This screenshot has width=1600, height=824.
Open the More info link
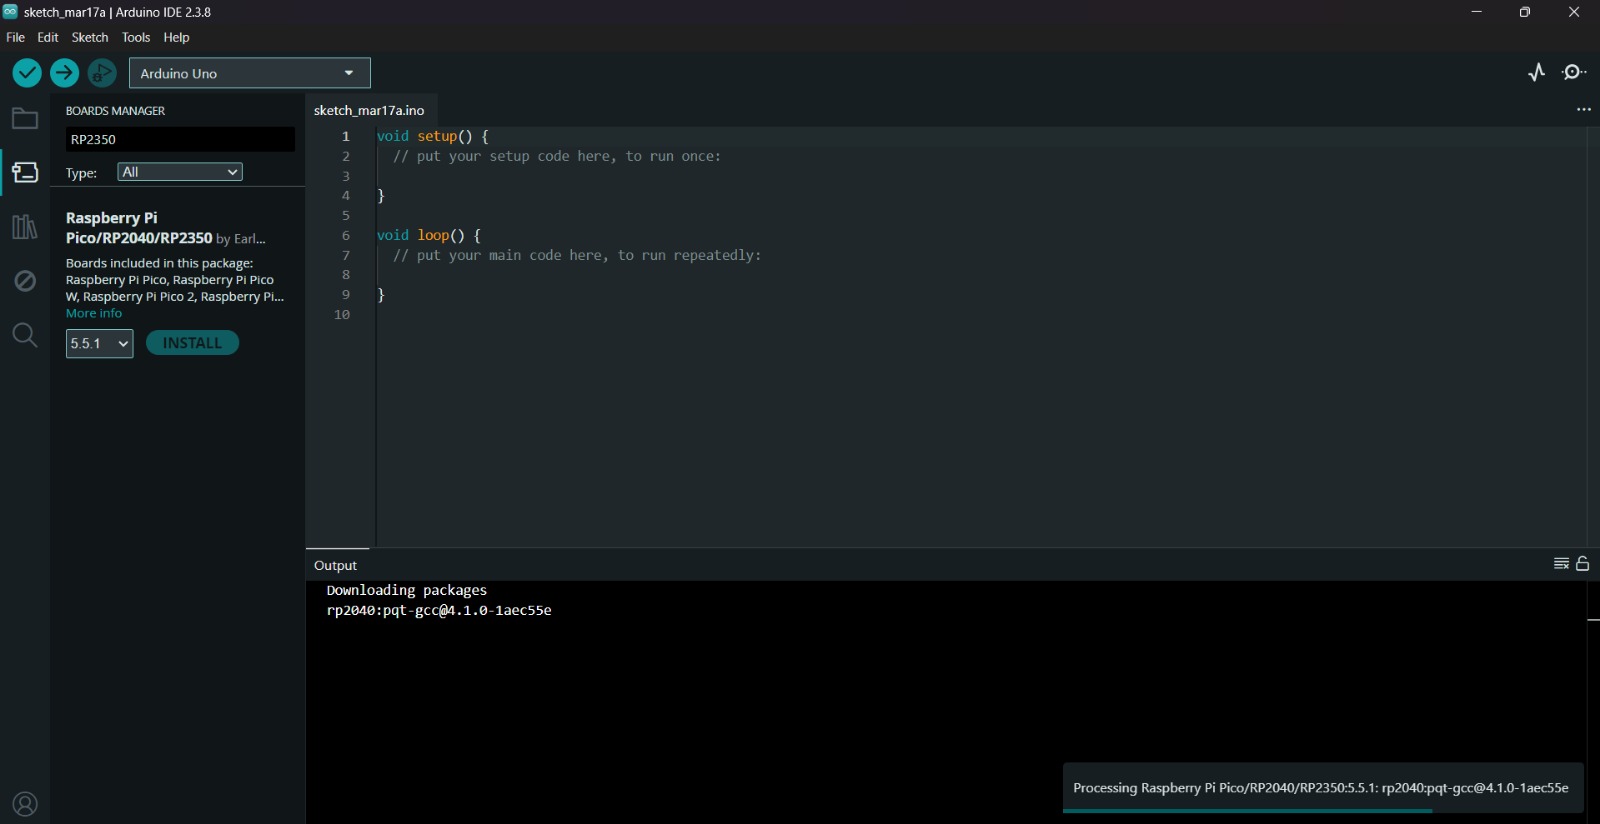click(x=94, y=313)
